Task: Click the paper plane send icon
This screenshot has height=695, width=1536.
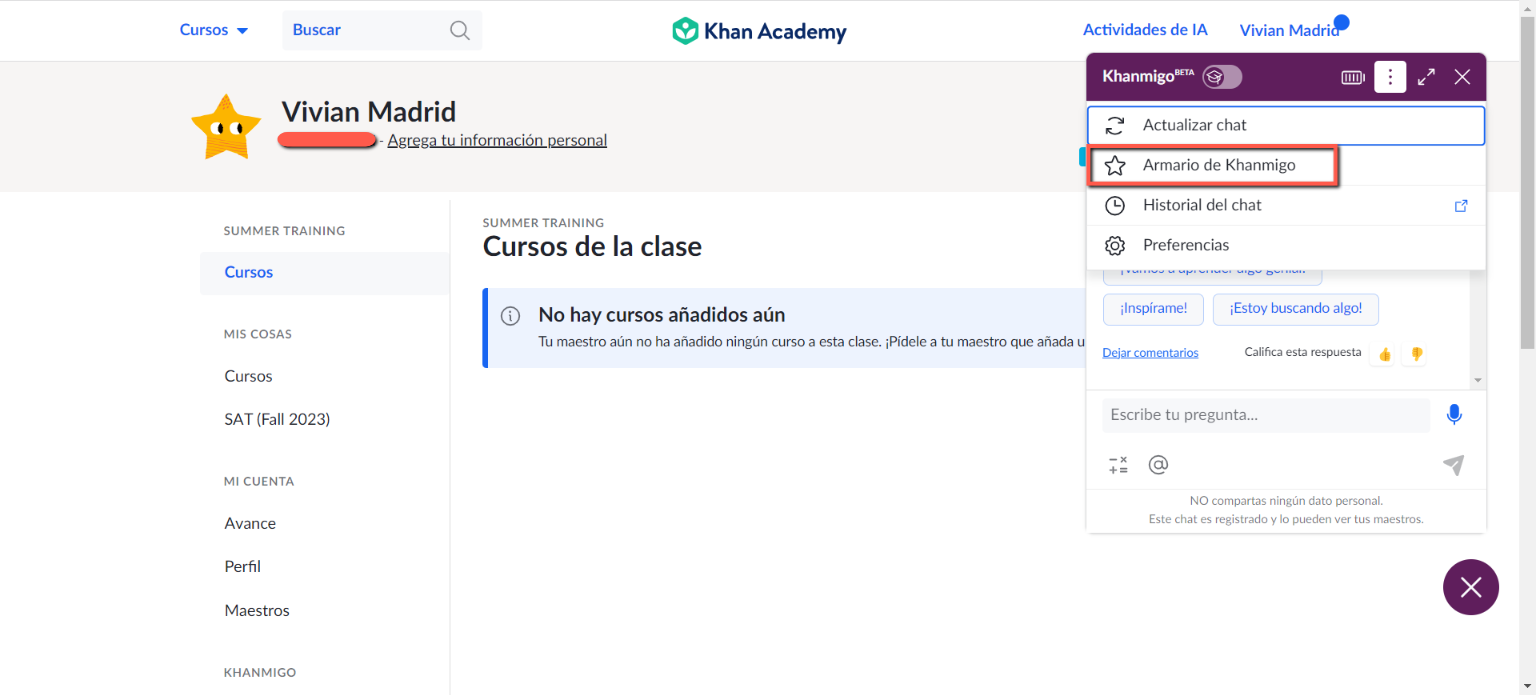Action: pos(1453,465)
